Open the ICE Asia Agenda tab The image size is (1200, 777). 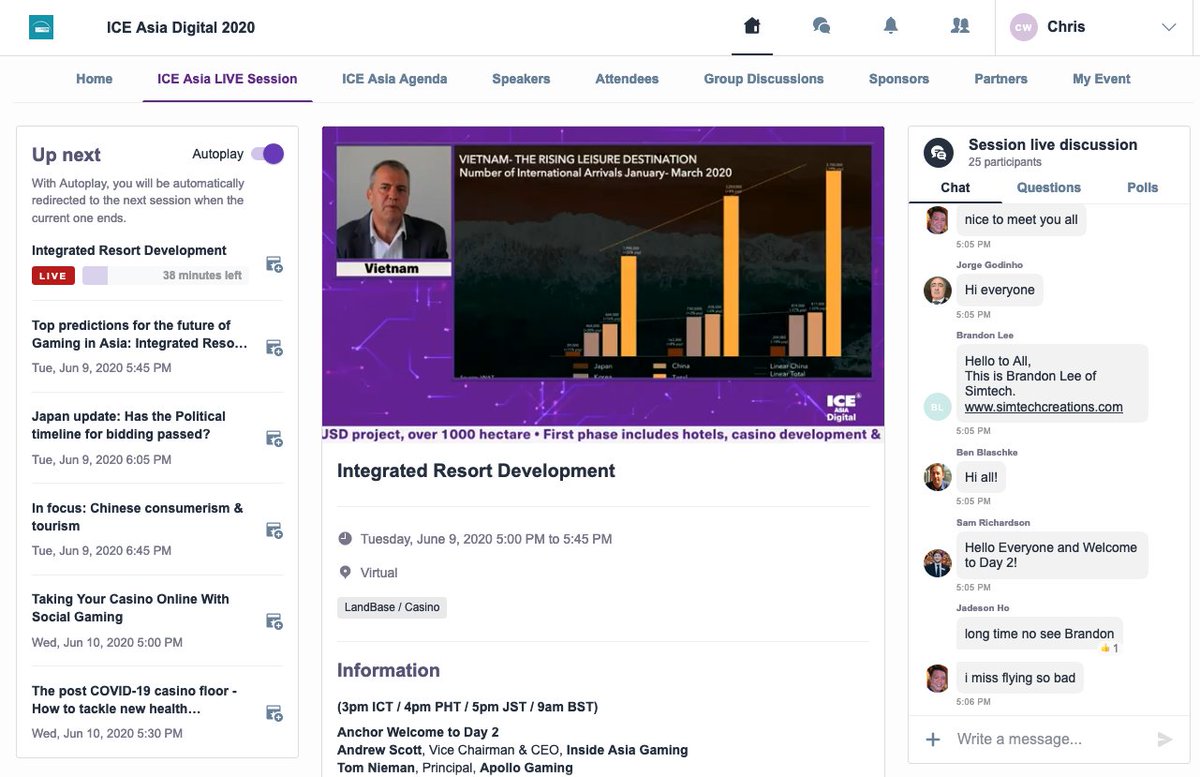tap(394, 79)
